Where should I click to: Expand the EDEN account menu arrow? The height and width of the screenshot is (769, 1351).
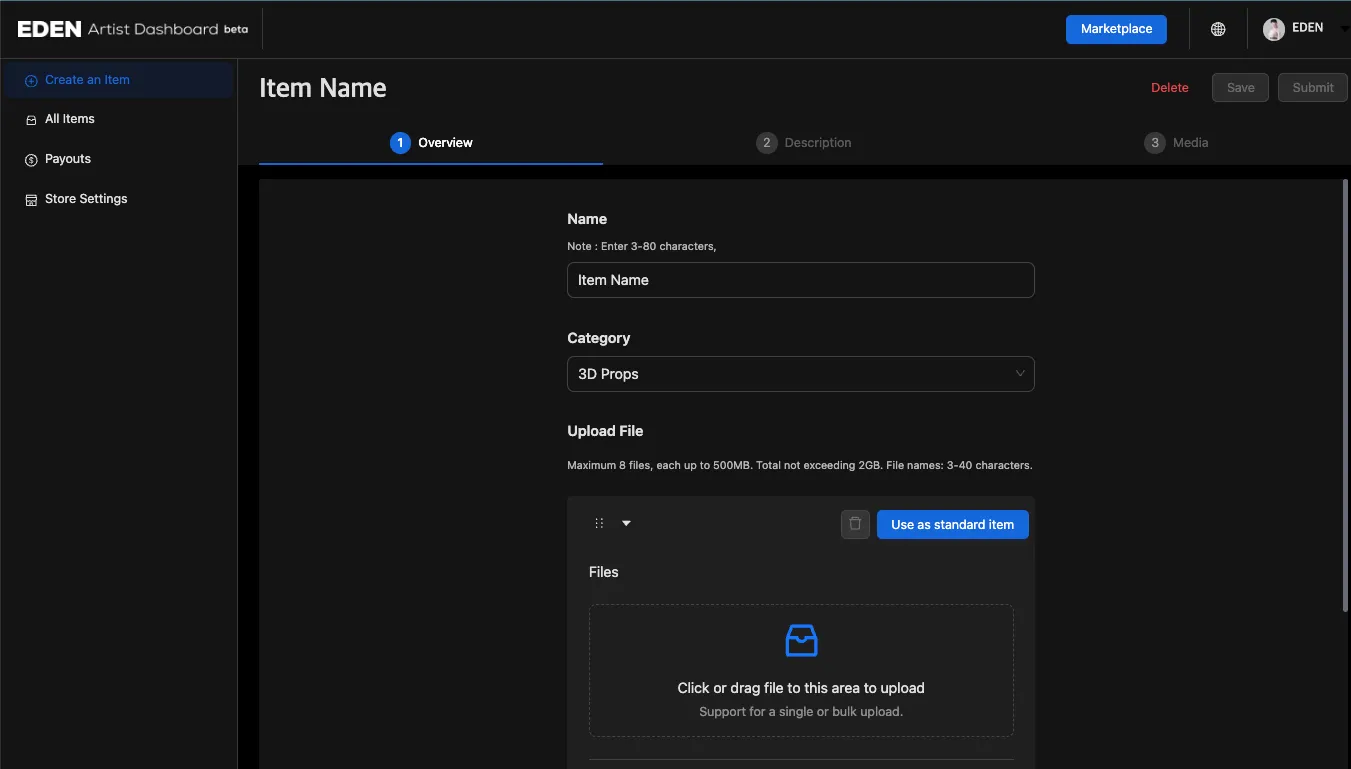tap(1343, 29)
